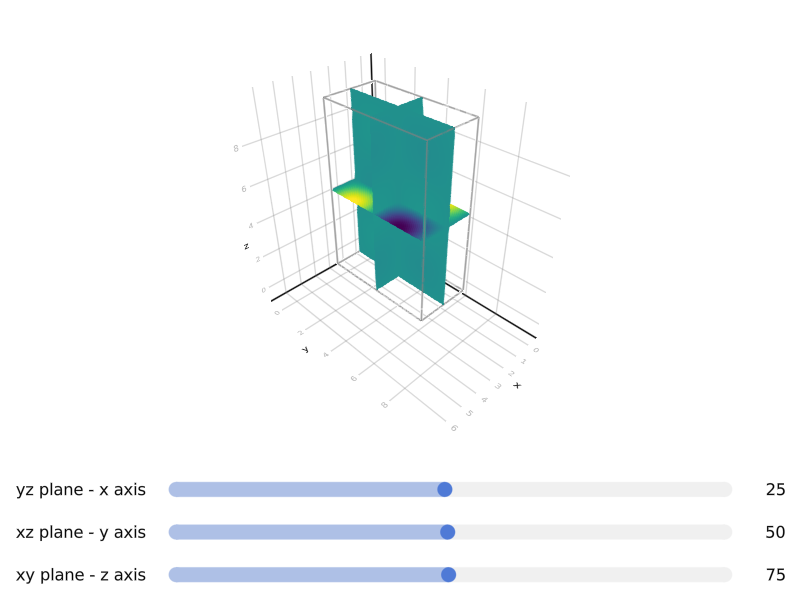800x600 pixels.
Task: Click empty track of xz plane slider
Action: (593, 532)
